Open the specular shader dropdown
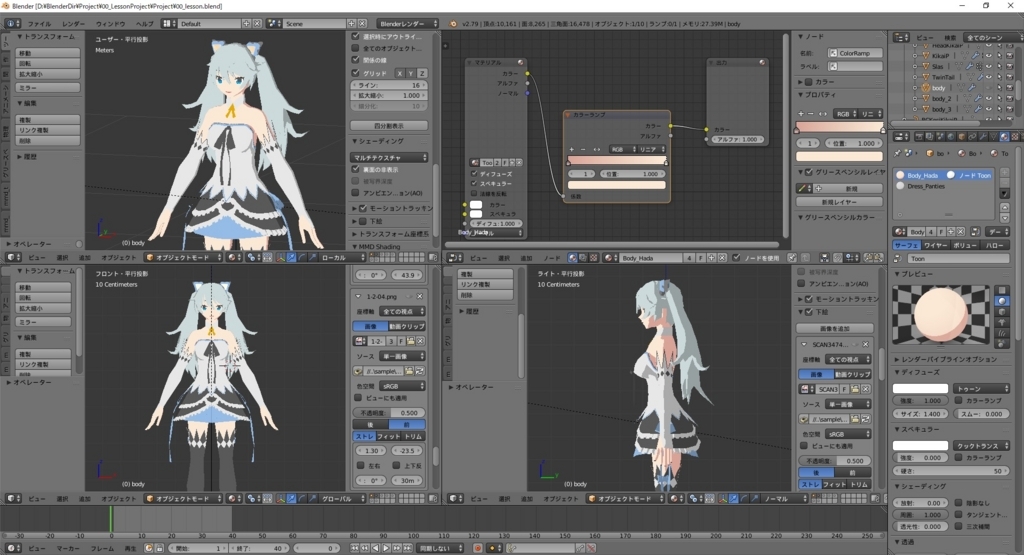This screenshot has height=555, width=1024. [981, 445]
